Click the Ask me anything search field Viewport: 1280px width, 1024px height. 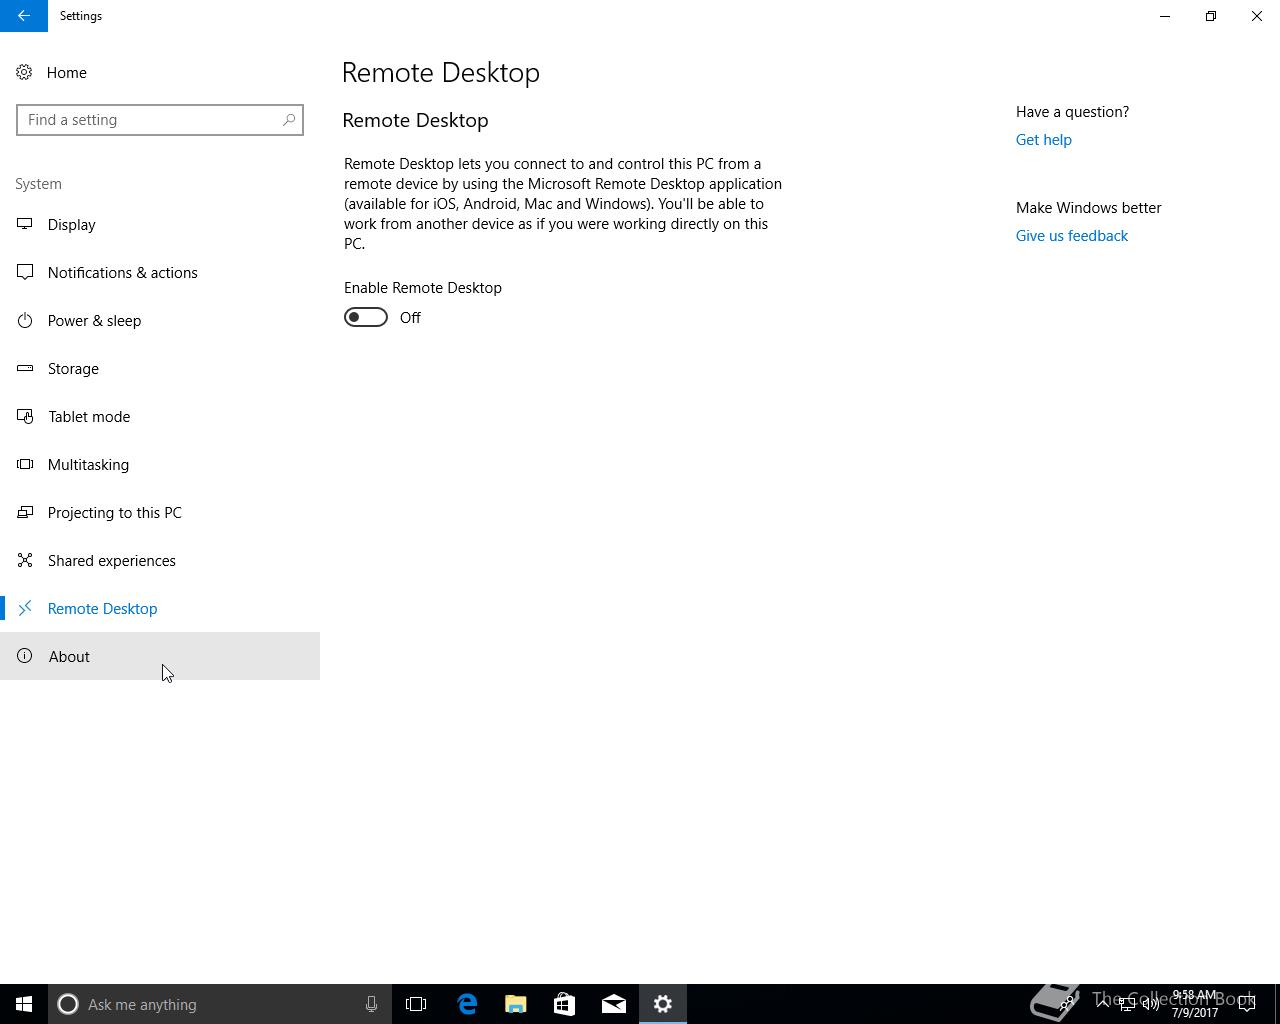[220, 1004]
